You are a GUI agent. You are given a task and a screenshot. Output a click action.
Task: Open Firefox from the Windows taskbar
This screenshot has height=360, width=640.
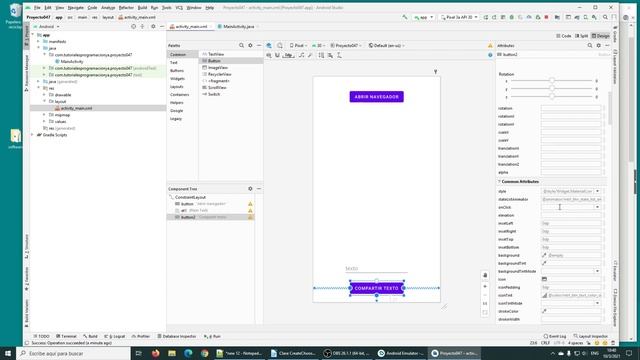tap(156, 353)
